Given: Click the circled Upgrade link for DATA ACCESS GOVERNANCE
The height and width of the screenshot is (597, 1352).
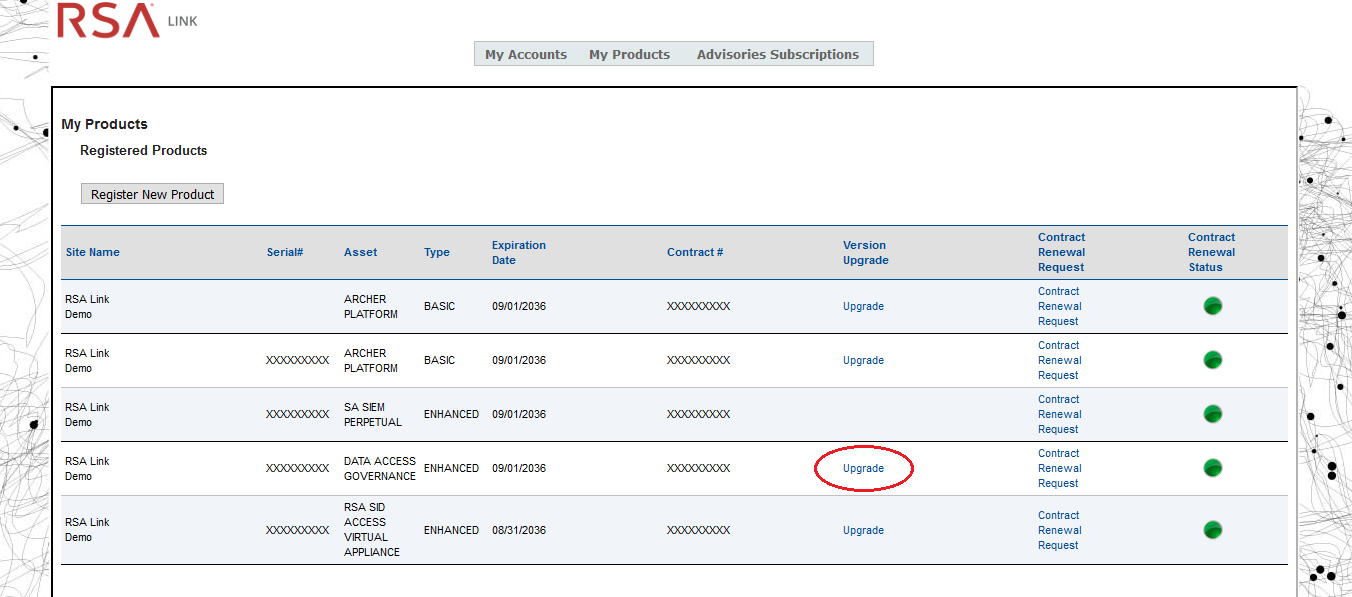Looking at the screenshot, I should pyautogui.click(x=863, y=467).
